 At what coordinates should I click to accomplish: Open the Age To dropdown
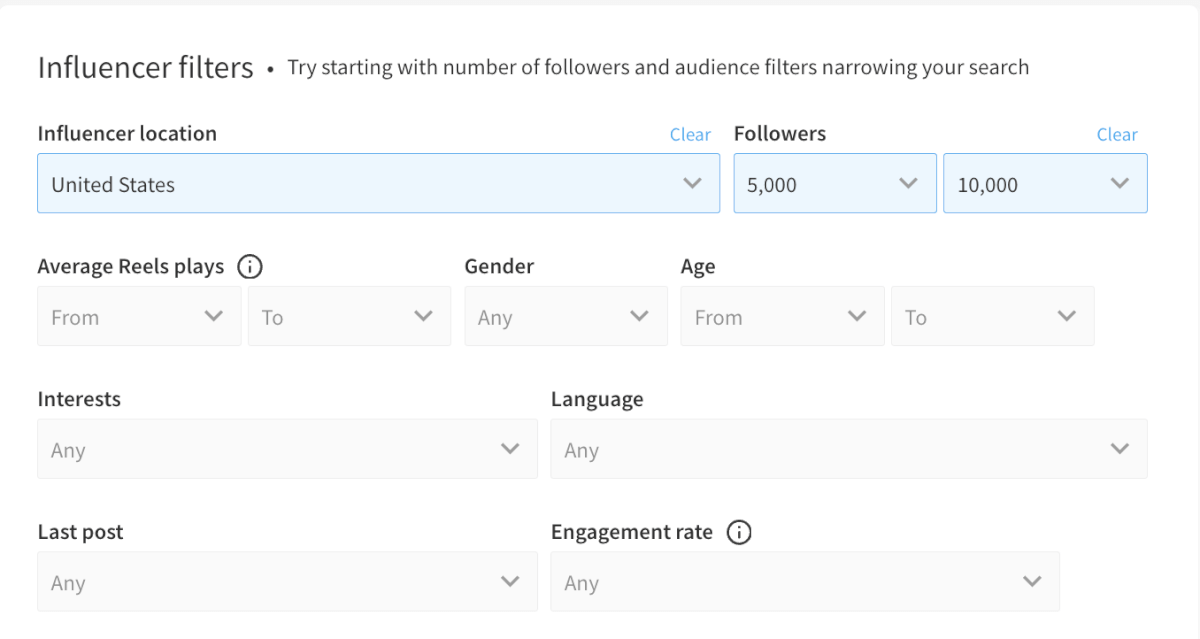[x=992, y=316]
